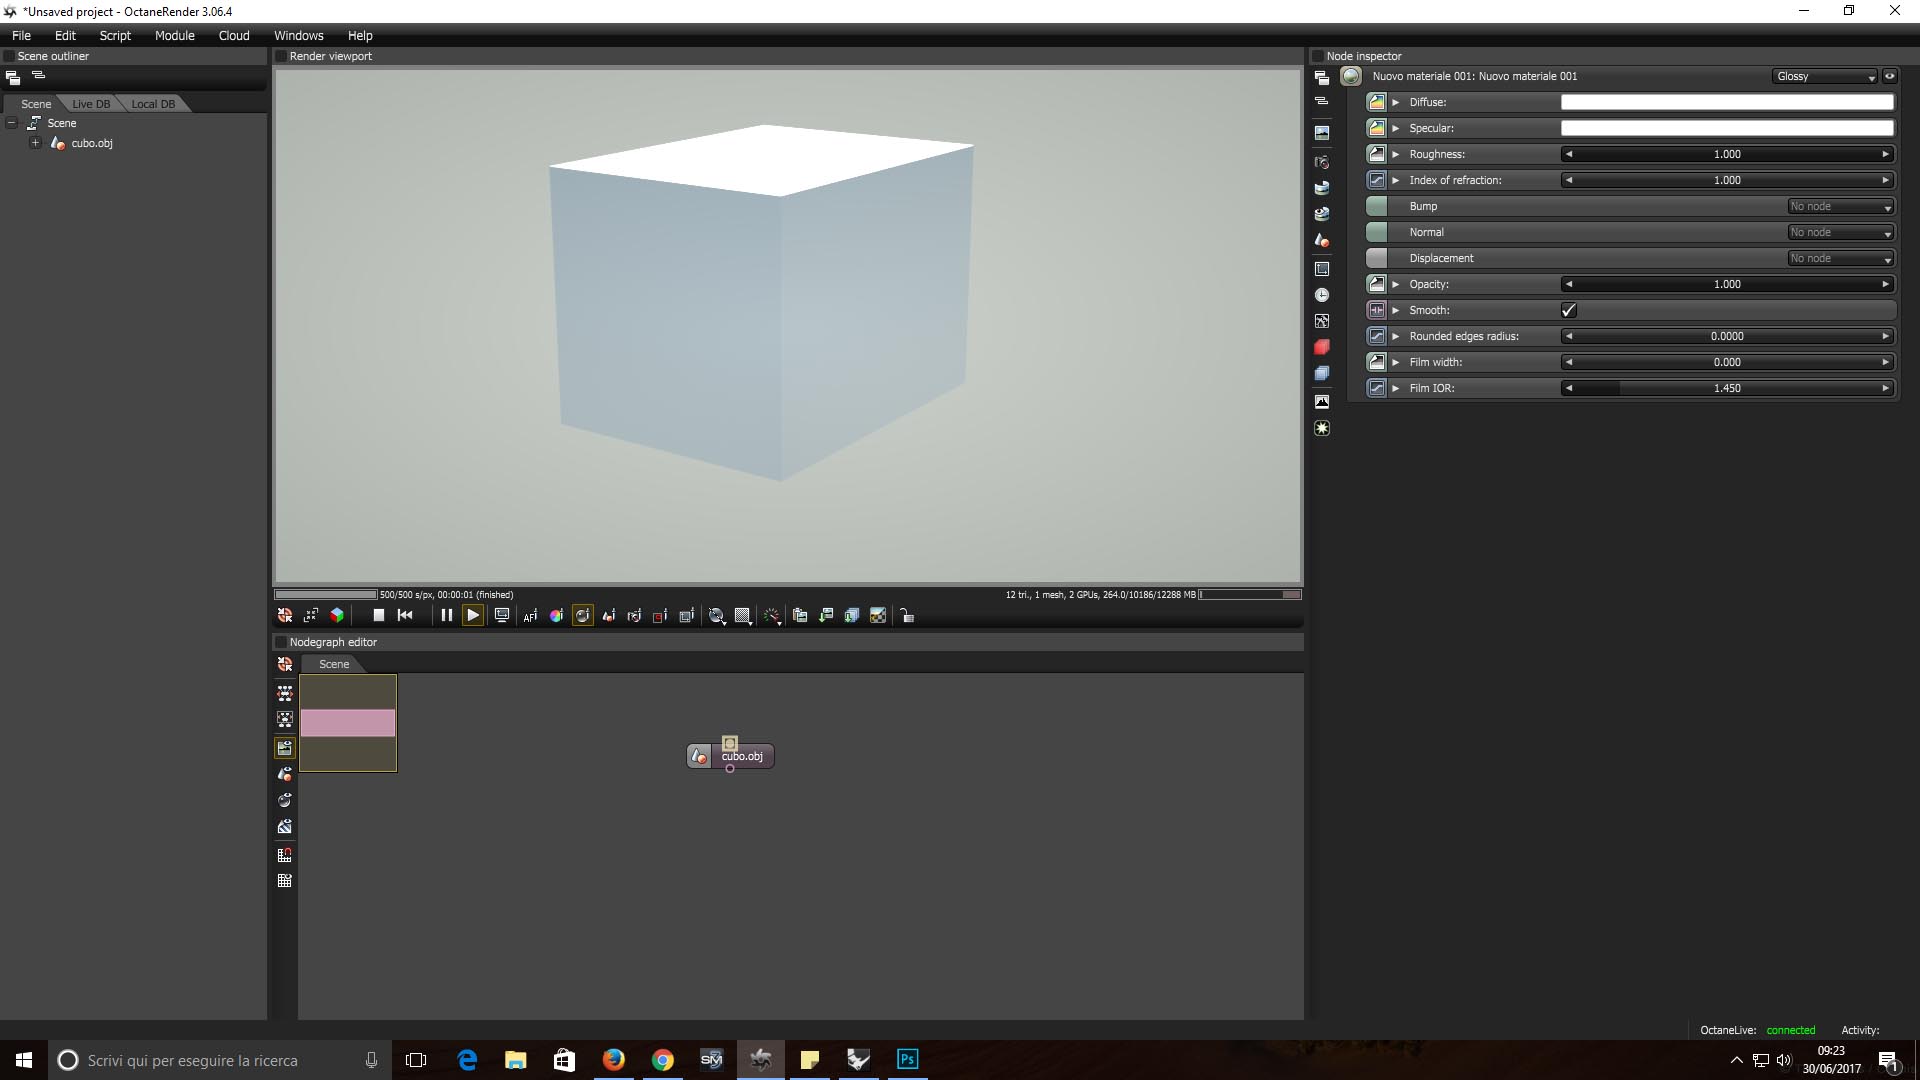This screenshot has width=1920, height=1080.
Task: Open the camera settings icon in inspector sidebar
Action: [x=1322, y=162]
